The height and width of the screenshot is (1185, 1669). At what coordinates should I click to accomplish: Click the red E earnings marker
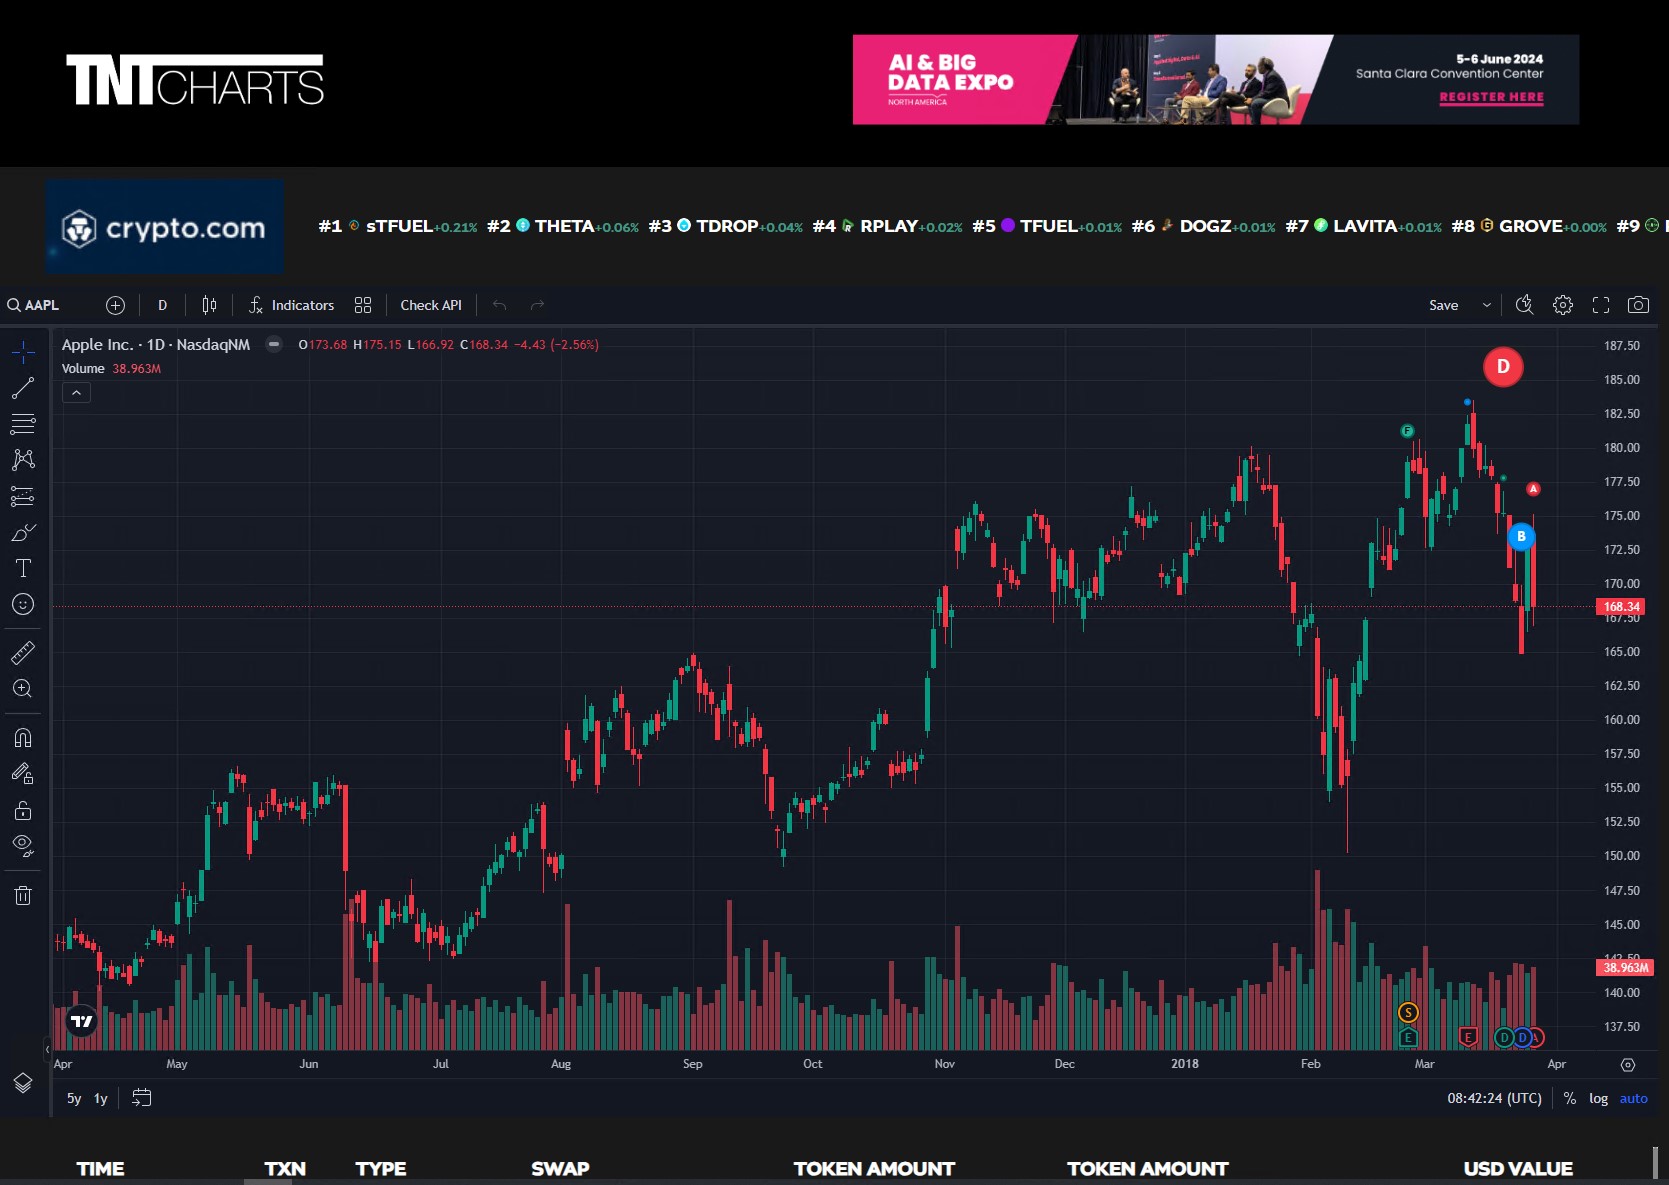(x=1468, y=1037)
